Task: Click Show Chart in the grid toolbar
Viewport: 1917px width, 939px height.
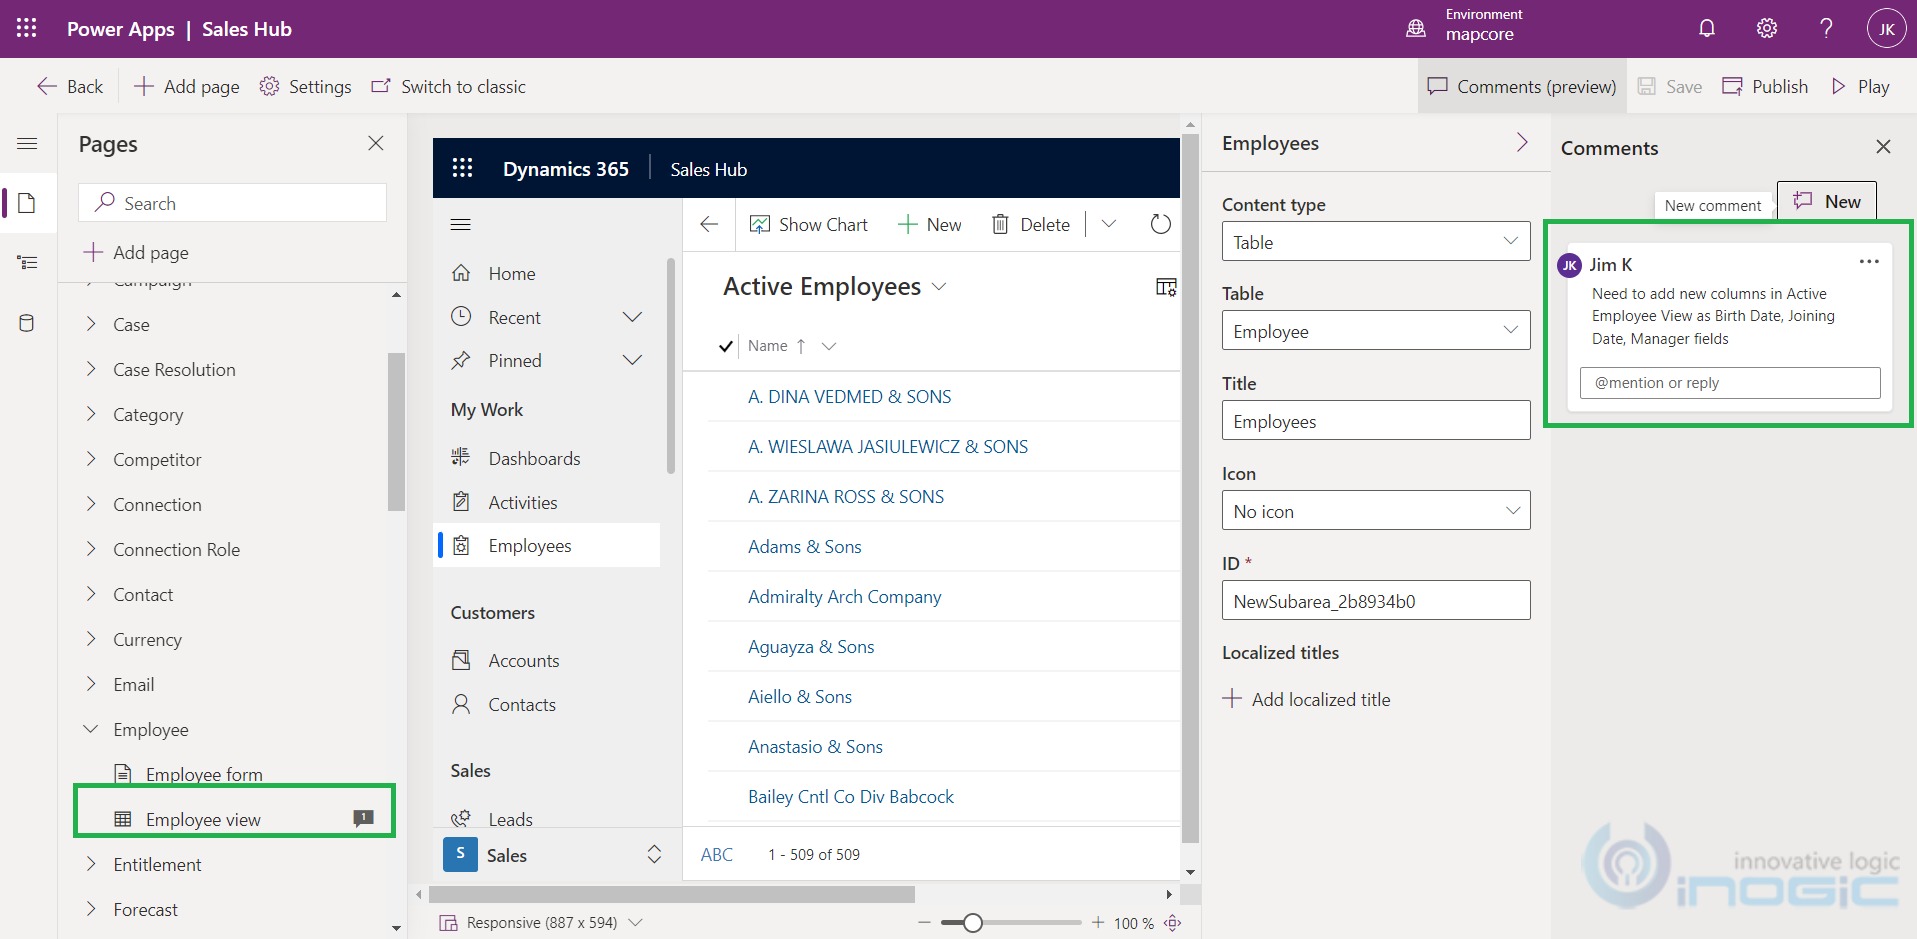Action: [809, 224]
